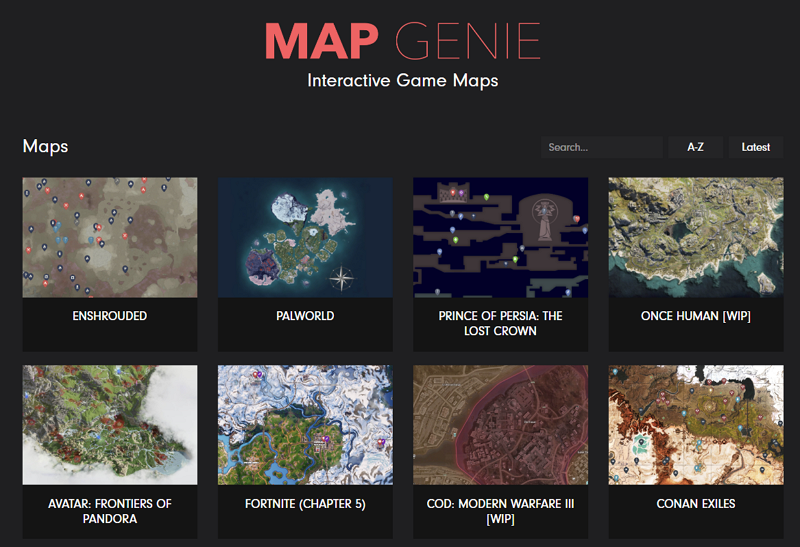Click the compass rose on Palworld map
Screen dimensions: 800x547
(x=342, y=279)
